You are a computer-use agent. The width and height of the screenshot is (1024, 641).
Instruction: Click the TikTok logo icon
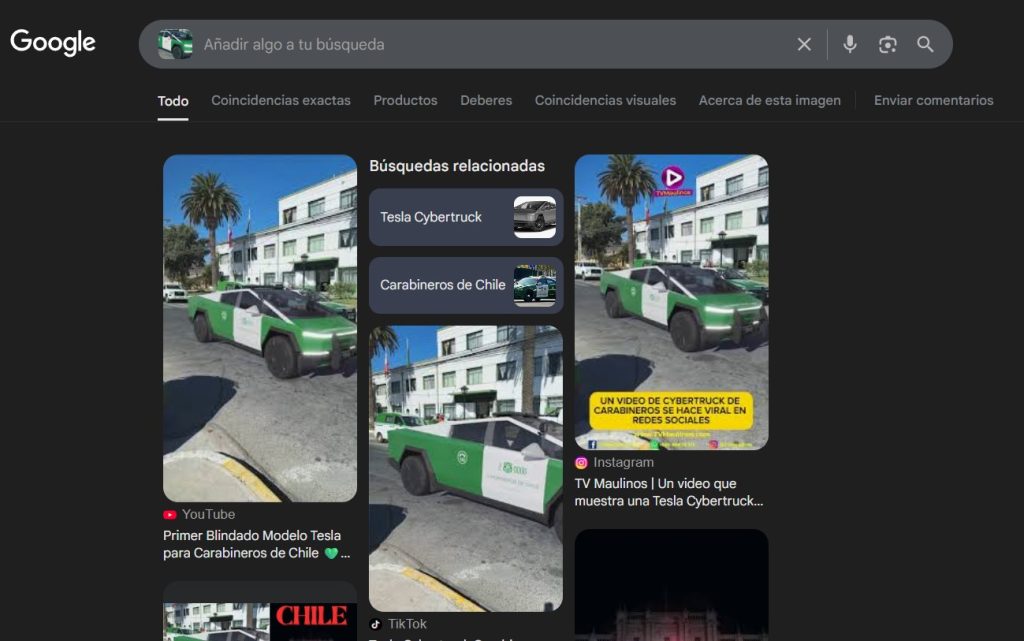coord(376,624)
